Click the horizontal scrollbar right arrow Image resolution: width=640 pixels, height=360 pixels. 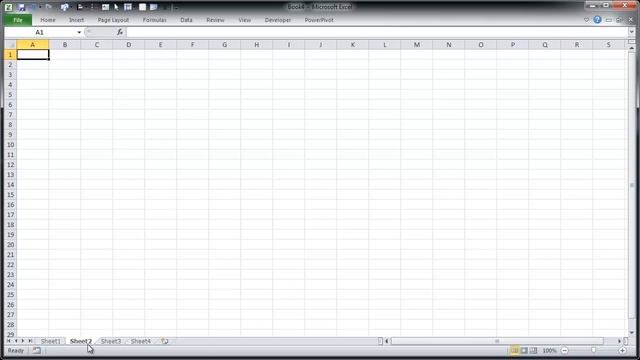[619, 341]
